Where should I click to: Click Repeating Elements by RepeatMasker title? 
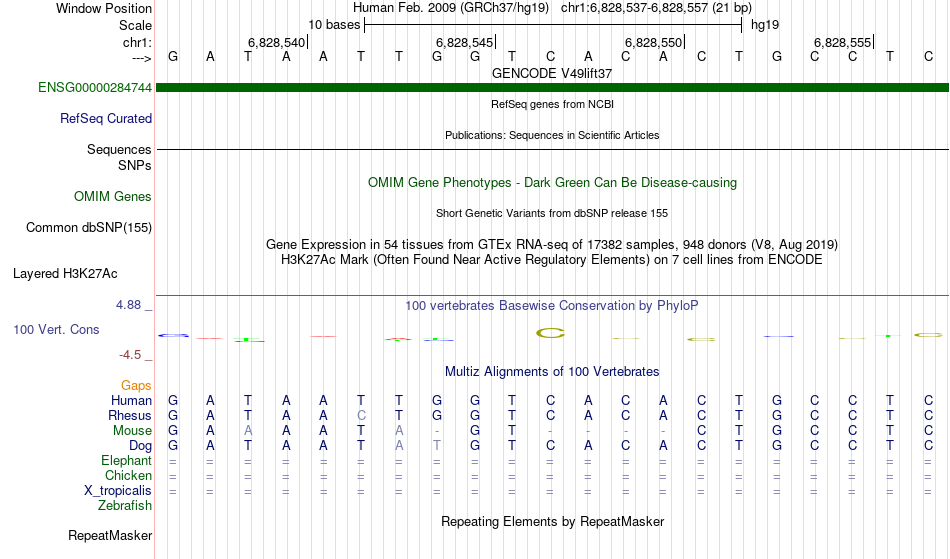point(553,522)
